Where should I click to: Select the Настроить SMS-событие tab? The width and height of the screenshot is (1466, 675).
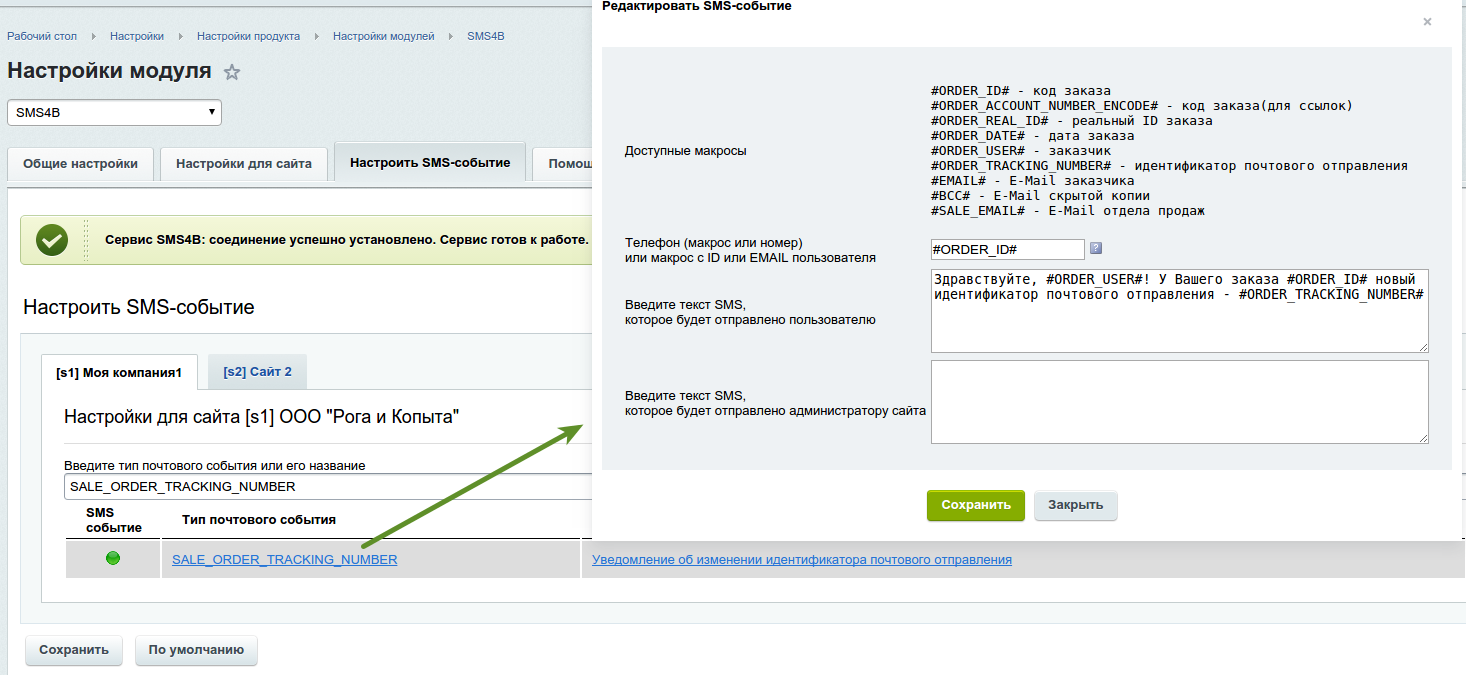[430, 163]
